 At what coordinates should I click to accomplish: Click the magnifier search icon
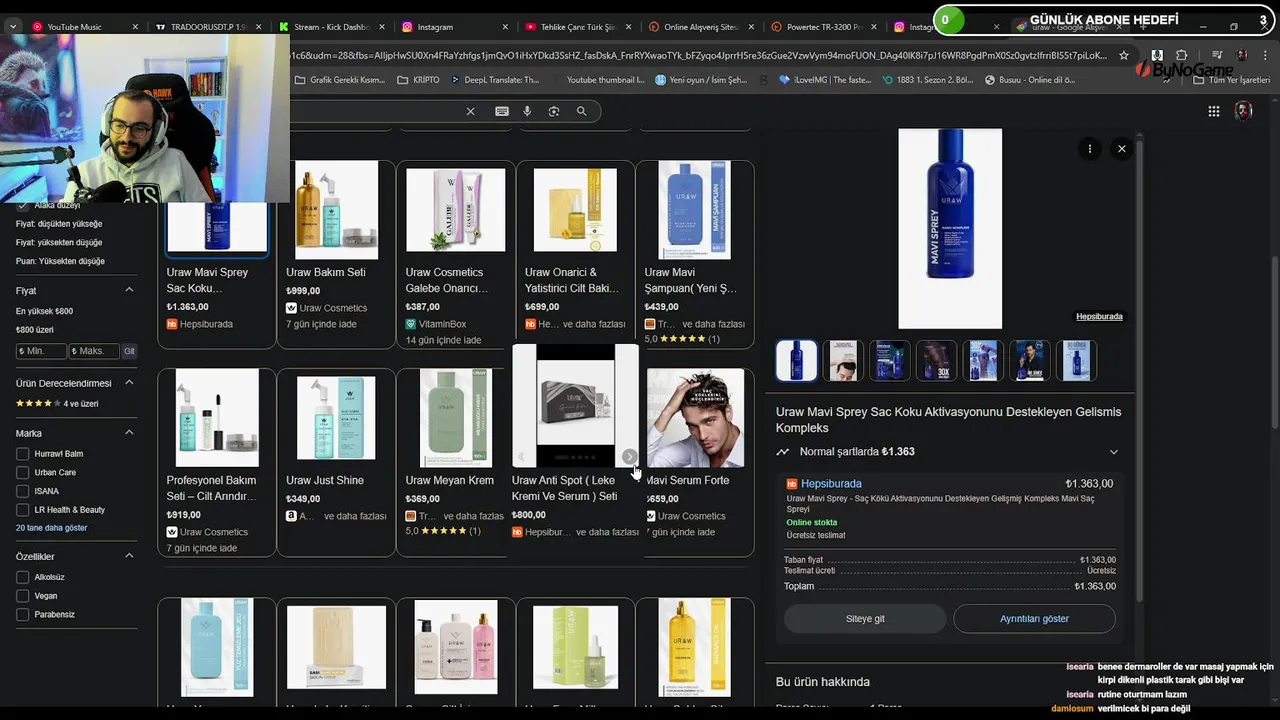pos(581,111)
